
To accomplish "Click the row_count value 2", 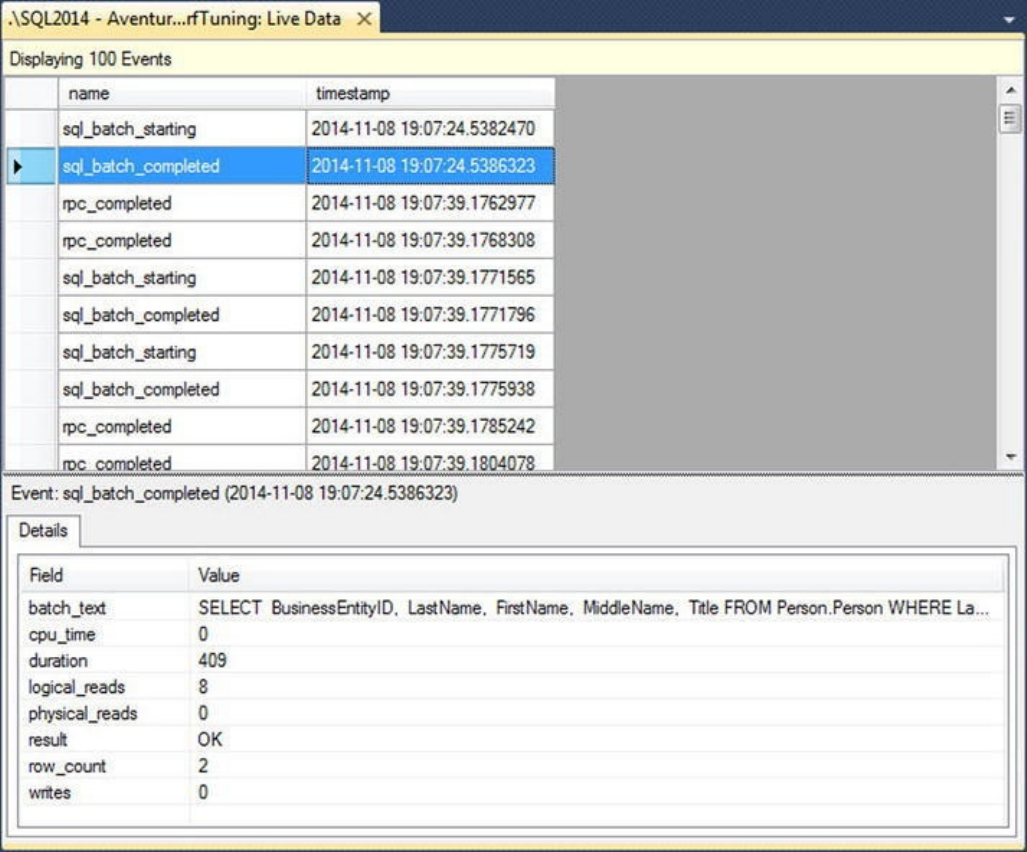I will tap(203, 766).
